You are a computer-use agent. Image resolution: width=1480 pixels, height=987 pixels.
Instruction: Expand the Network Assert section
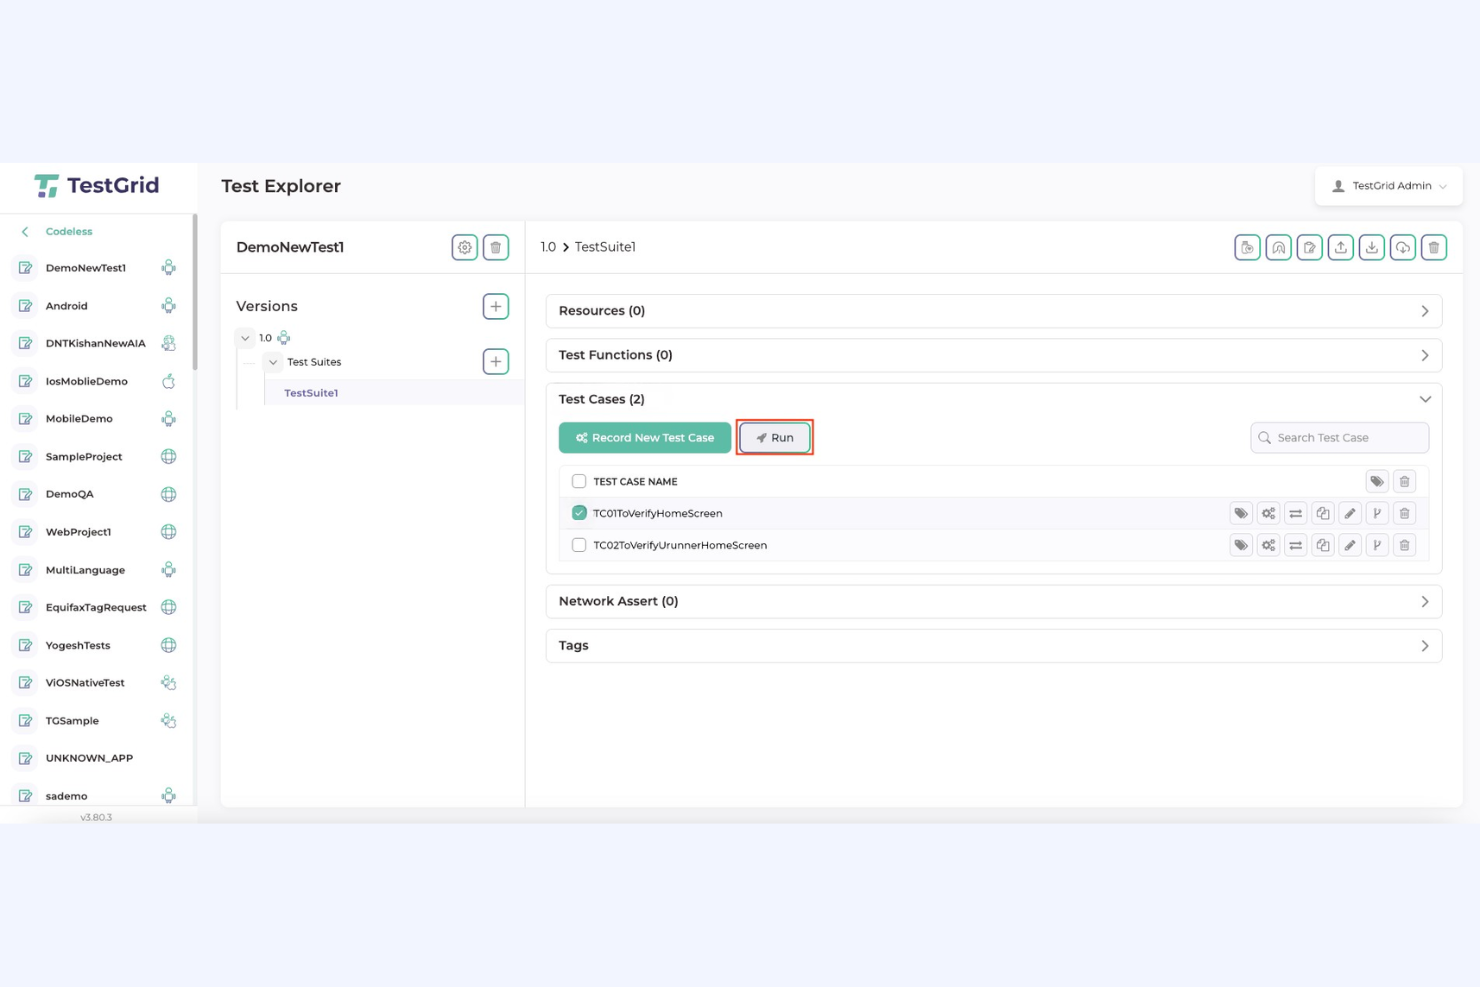pos(1425,601)
